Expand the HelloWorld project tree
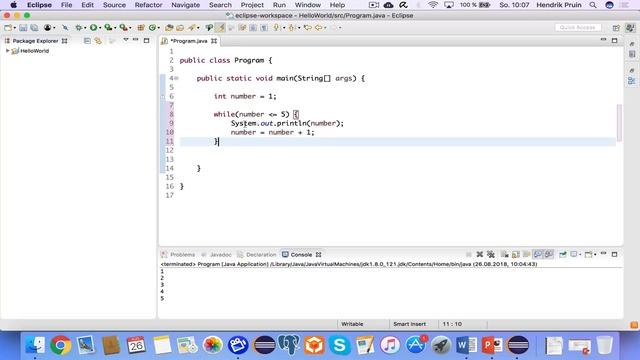 (x=7, y=51)
